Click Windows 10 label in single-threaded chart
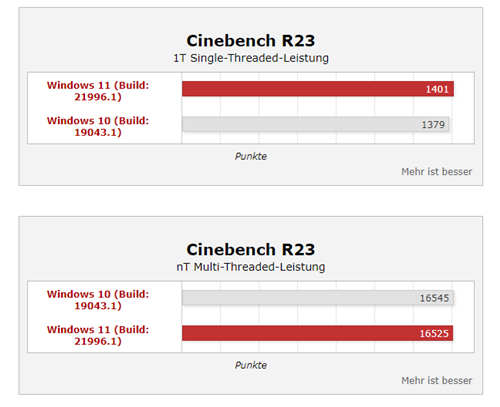This screenshot has height=407, width=500. tap(98, 126)
